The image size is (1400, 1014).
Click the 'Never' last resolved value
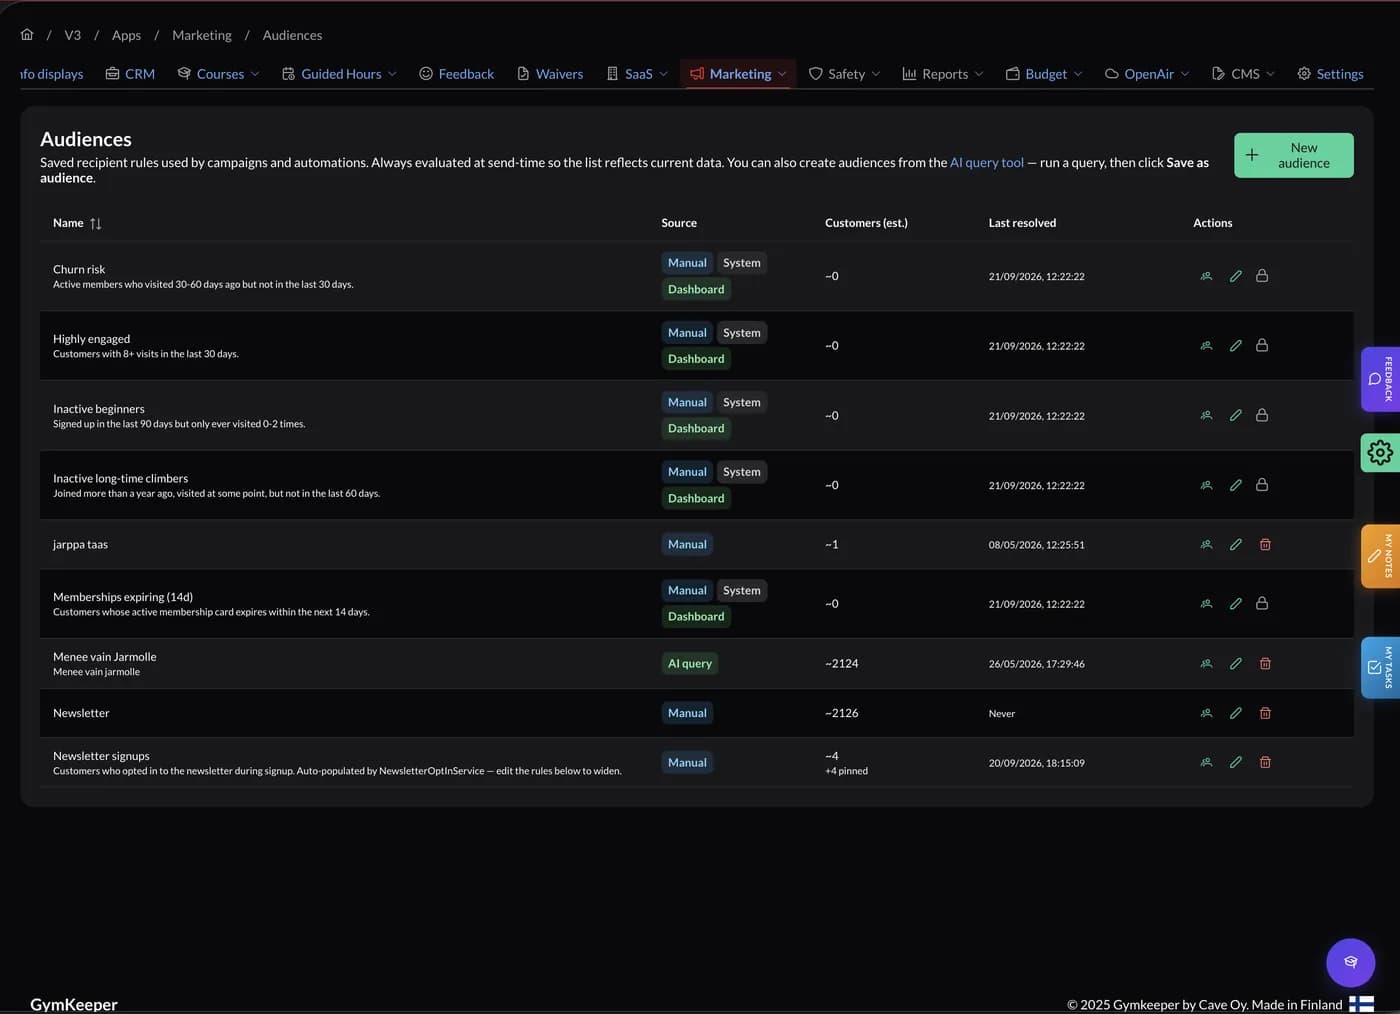pyautogui.click(x=1002, y=714)
